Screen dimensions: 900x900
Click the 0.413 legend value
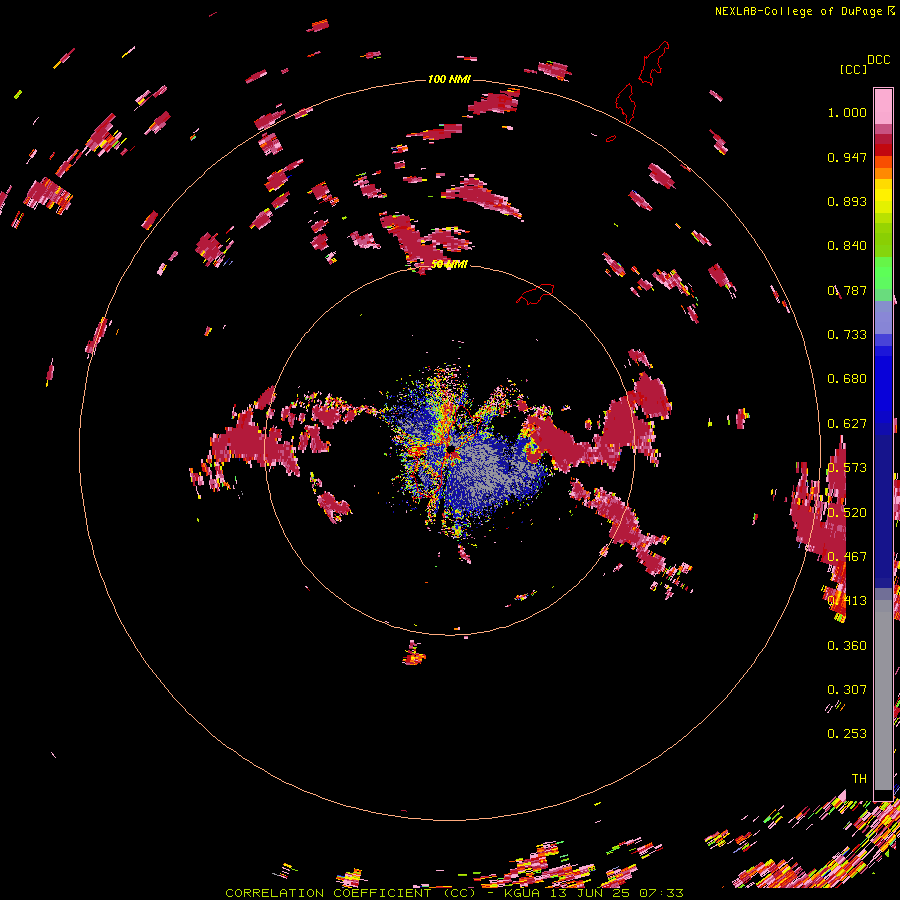pos(847,601)
